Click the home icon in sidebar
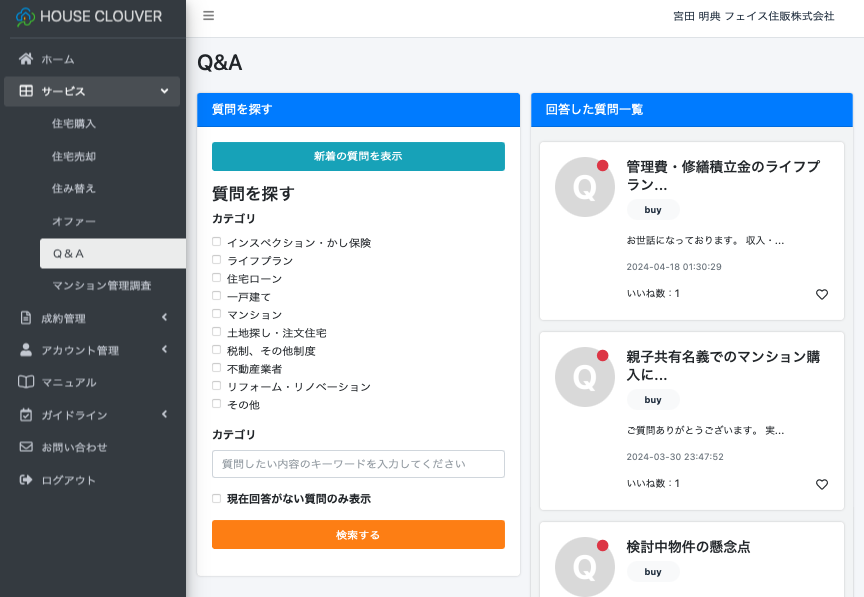 (26, 58)
